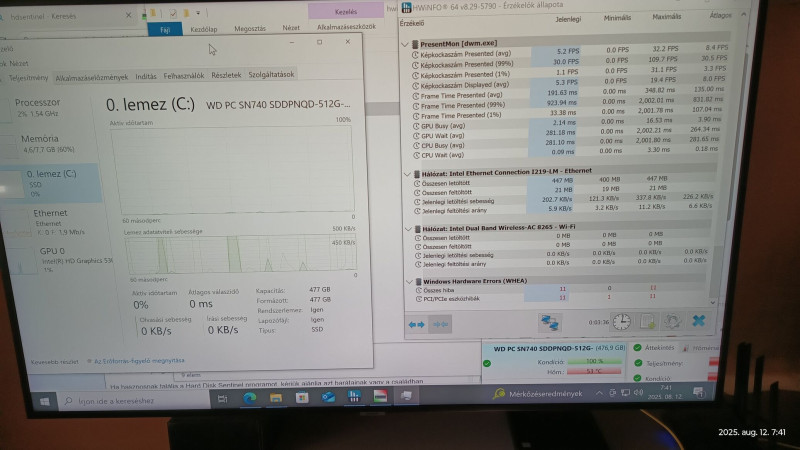
Task: Open Microsoft Store from the taskbar
Action: point(302,397)
